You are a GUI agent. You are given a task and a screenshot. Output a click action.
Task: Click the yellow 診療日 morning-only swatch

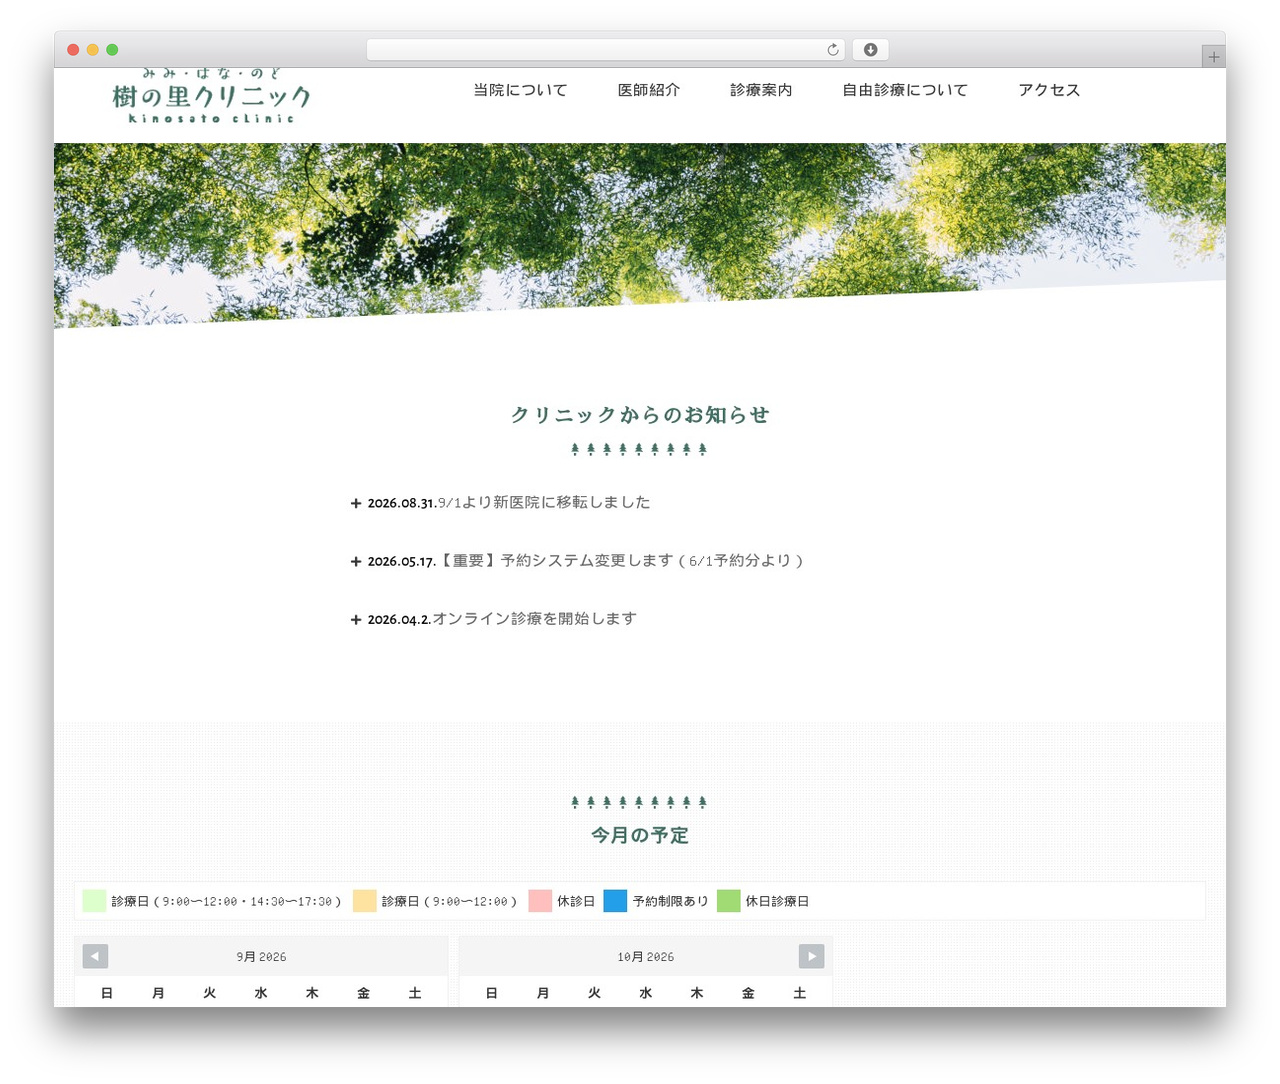tap(365, 900)
